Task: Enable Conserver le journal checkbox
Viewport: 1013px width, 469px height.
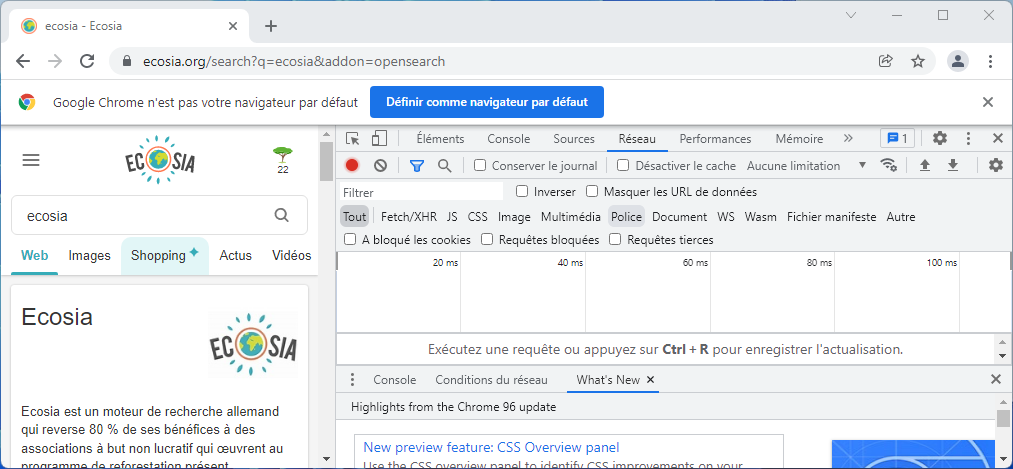Action: (480, 165)
